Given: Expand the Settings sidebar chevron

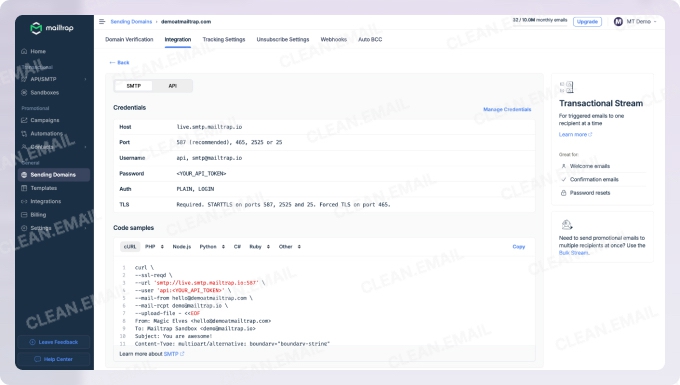Looking at the screenshot, I should click(x=85, y=228).
